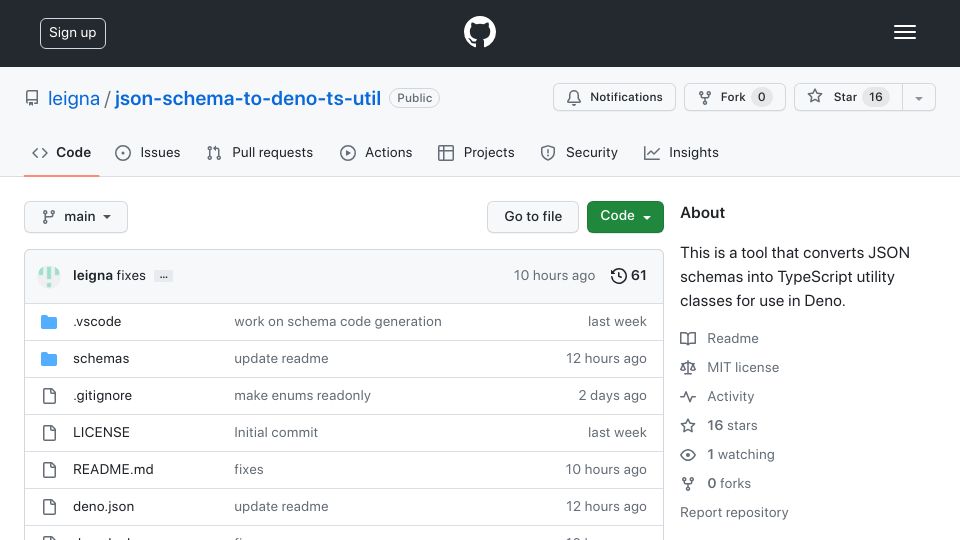Click leigna's avatar in commit header
960x540 pixels.
point(49,276)
